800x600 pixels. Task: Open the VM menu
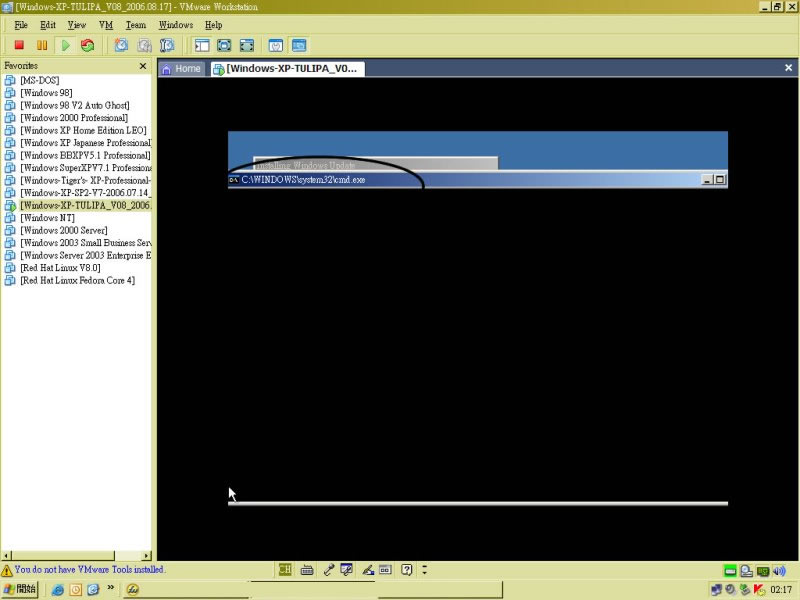point(106,25)
